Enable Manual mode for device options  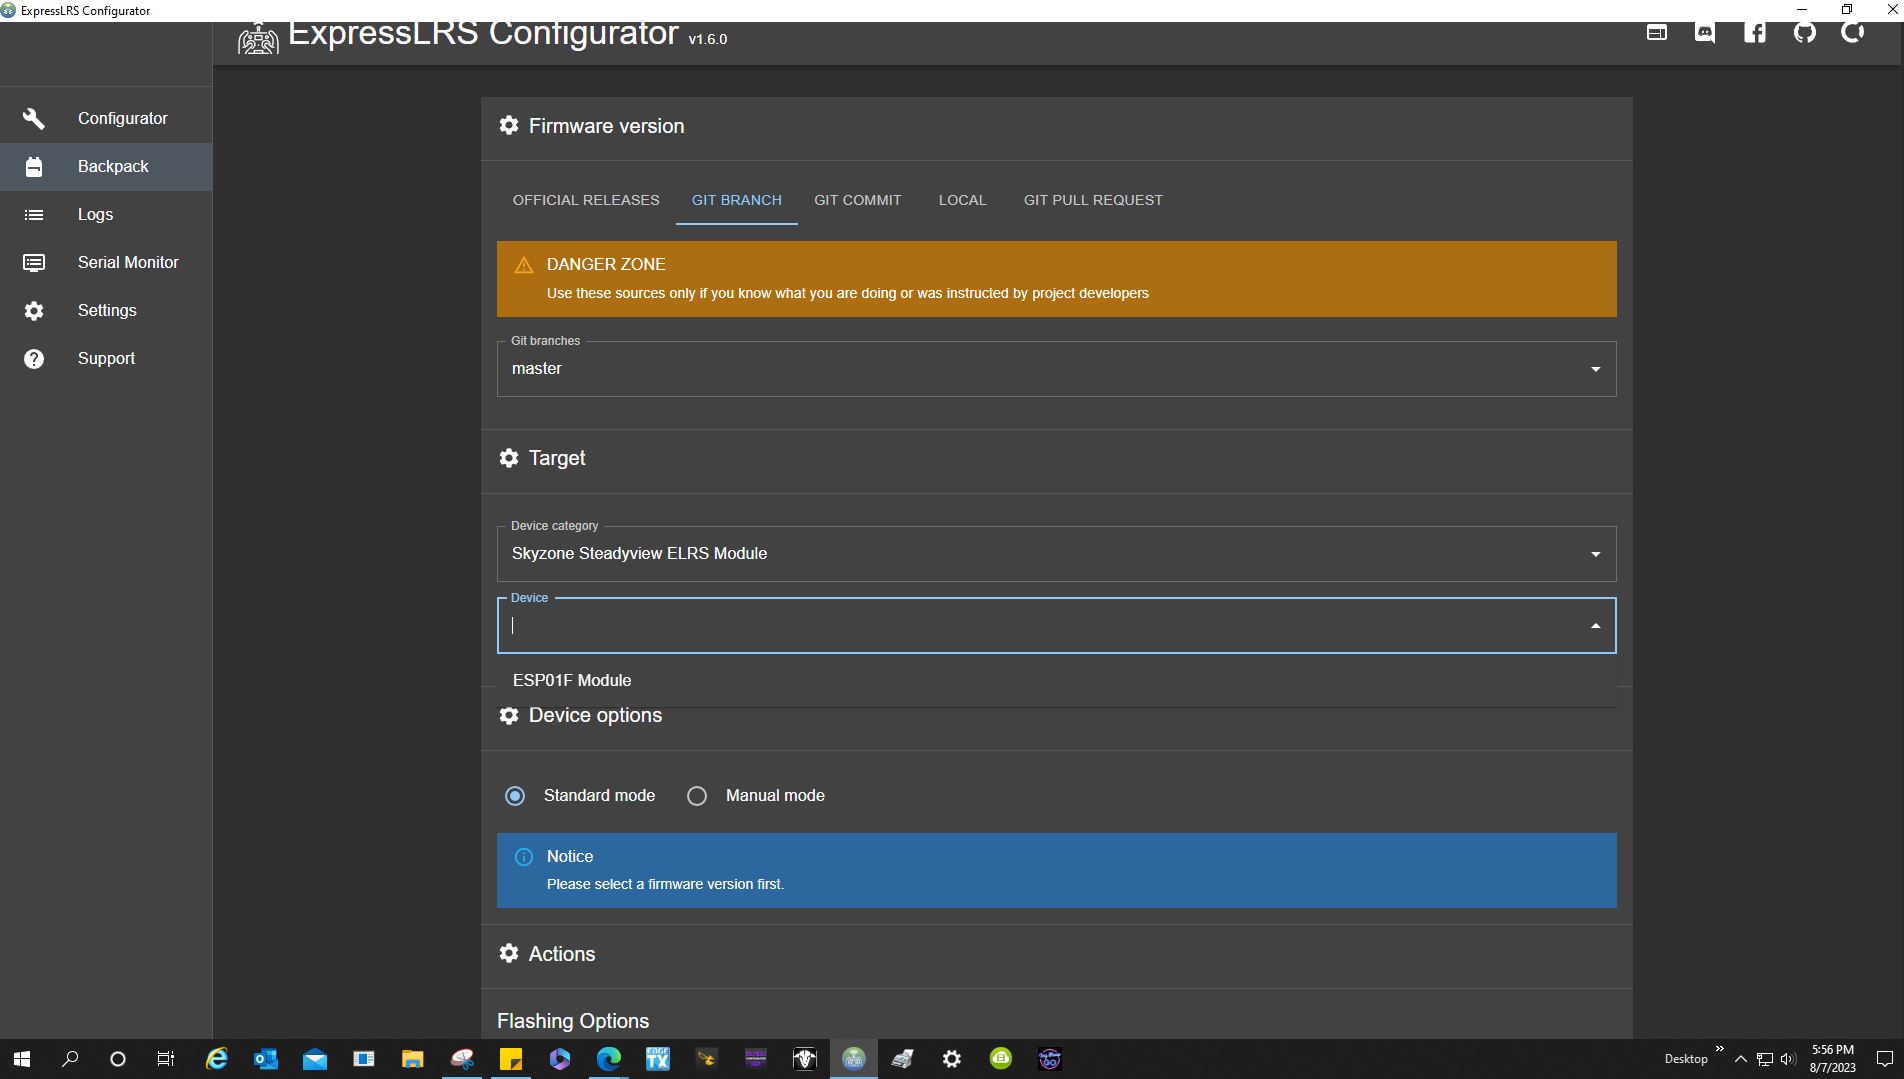click(x=697, y=796)
